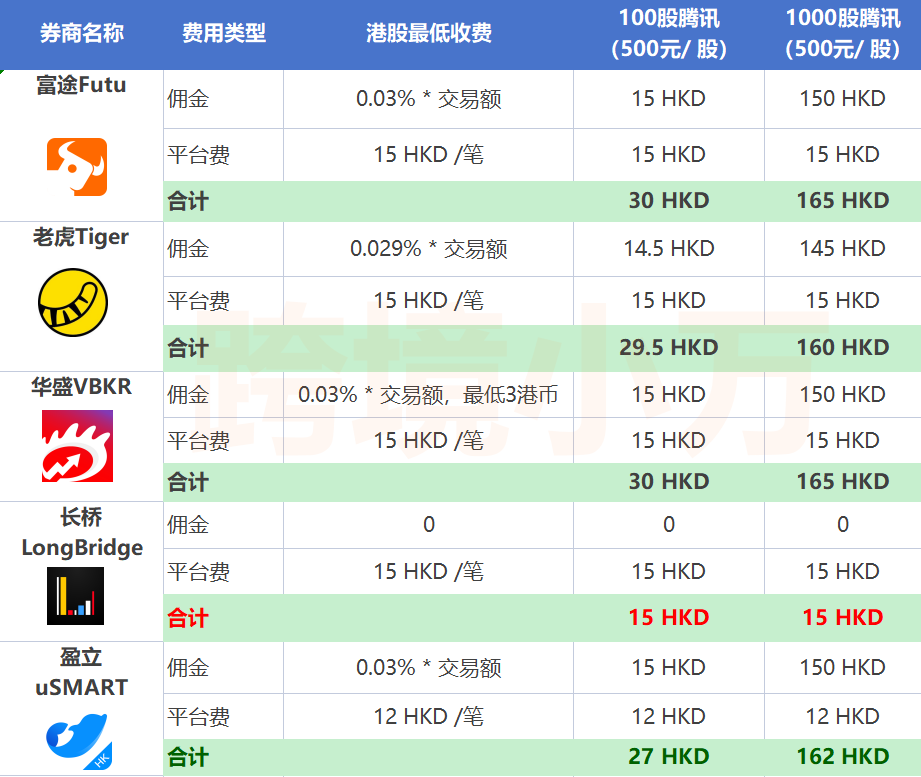Select the 合计 label in Futu's section
Viewport: 921px width, 777px height.
click(188, 201)
